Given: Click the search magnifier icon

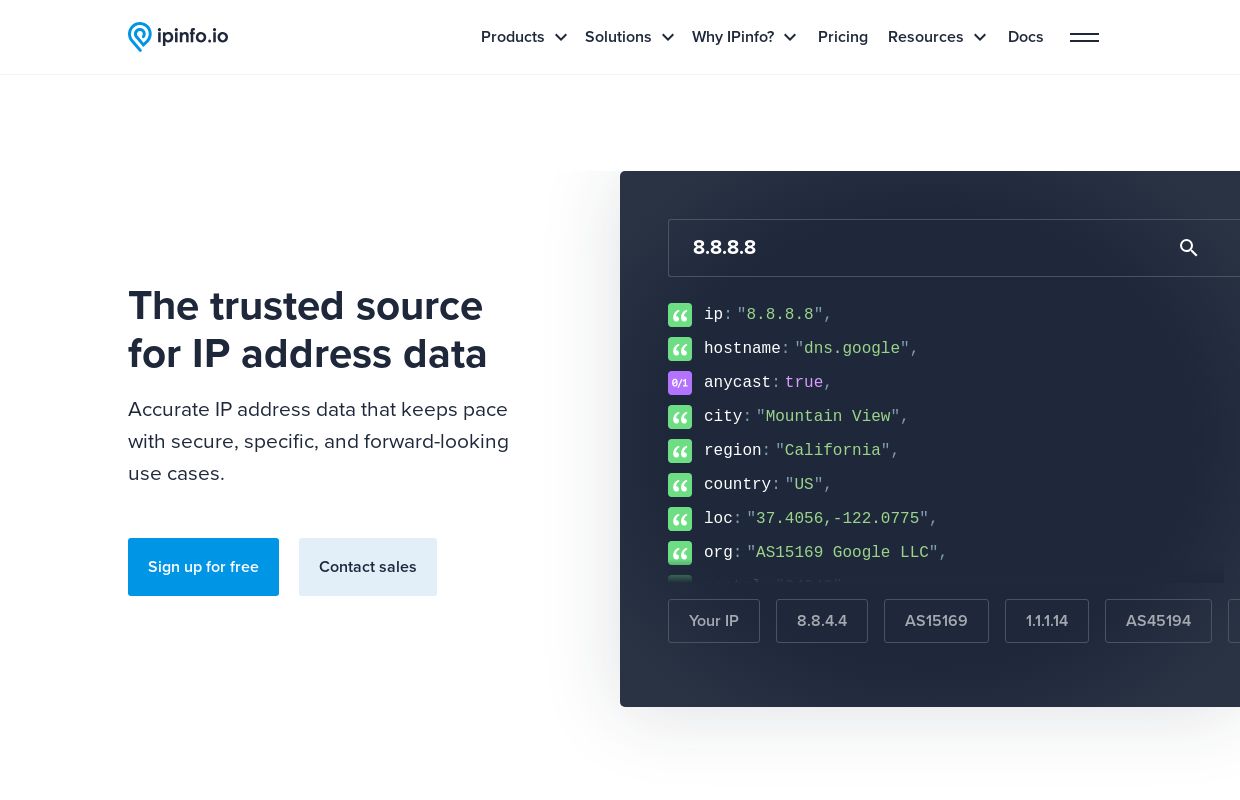Looking at the screenshot, I should 1188,248.
